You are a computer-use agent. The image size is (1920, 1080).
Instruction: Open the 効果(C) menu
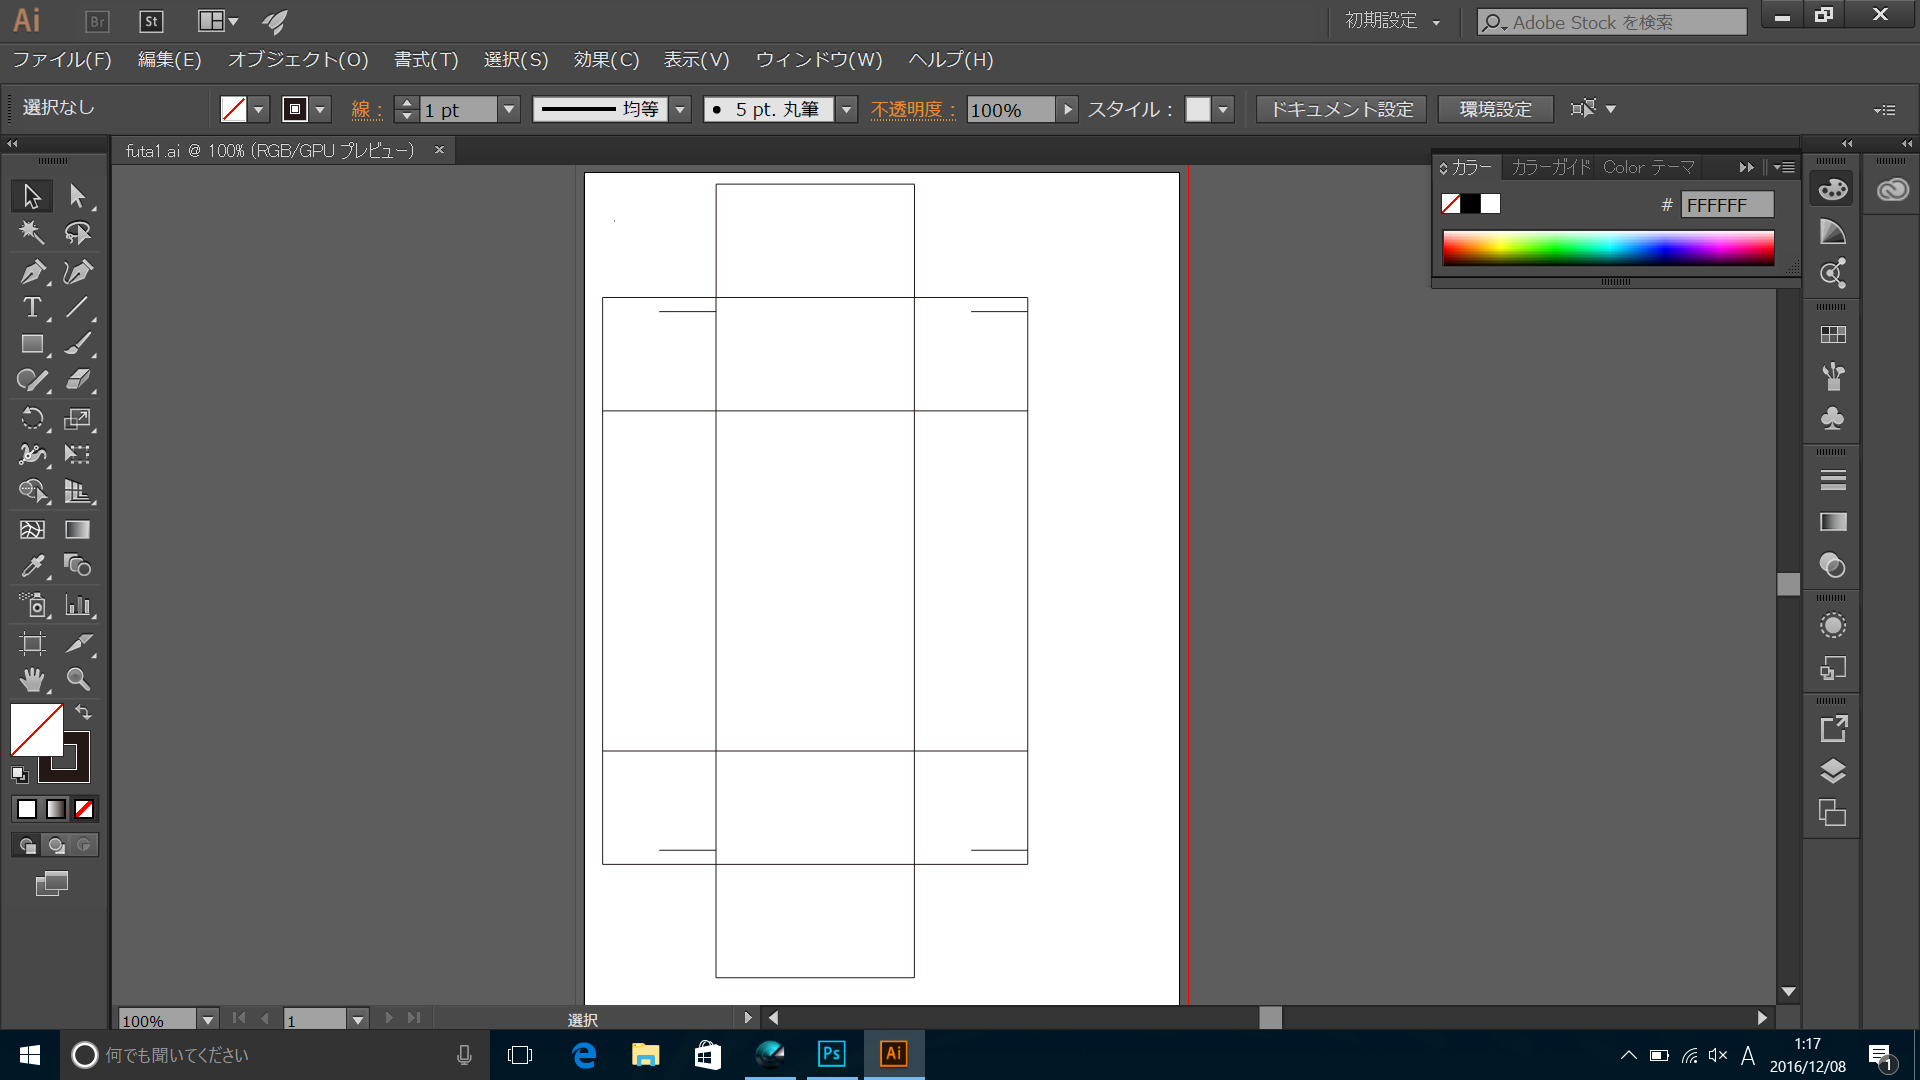coord(606,60)
